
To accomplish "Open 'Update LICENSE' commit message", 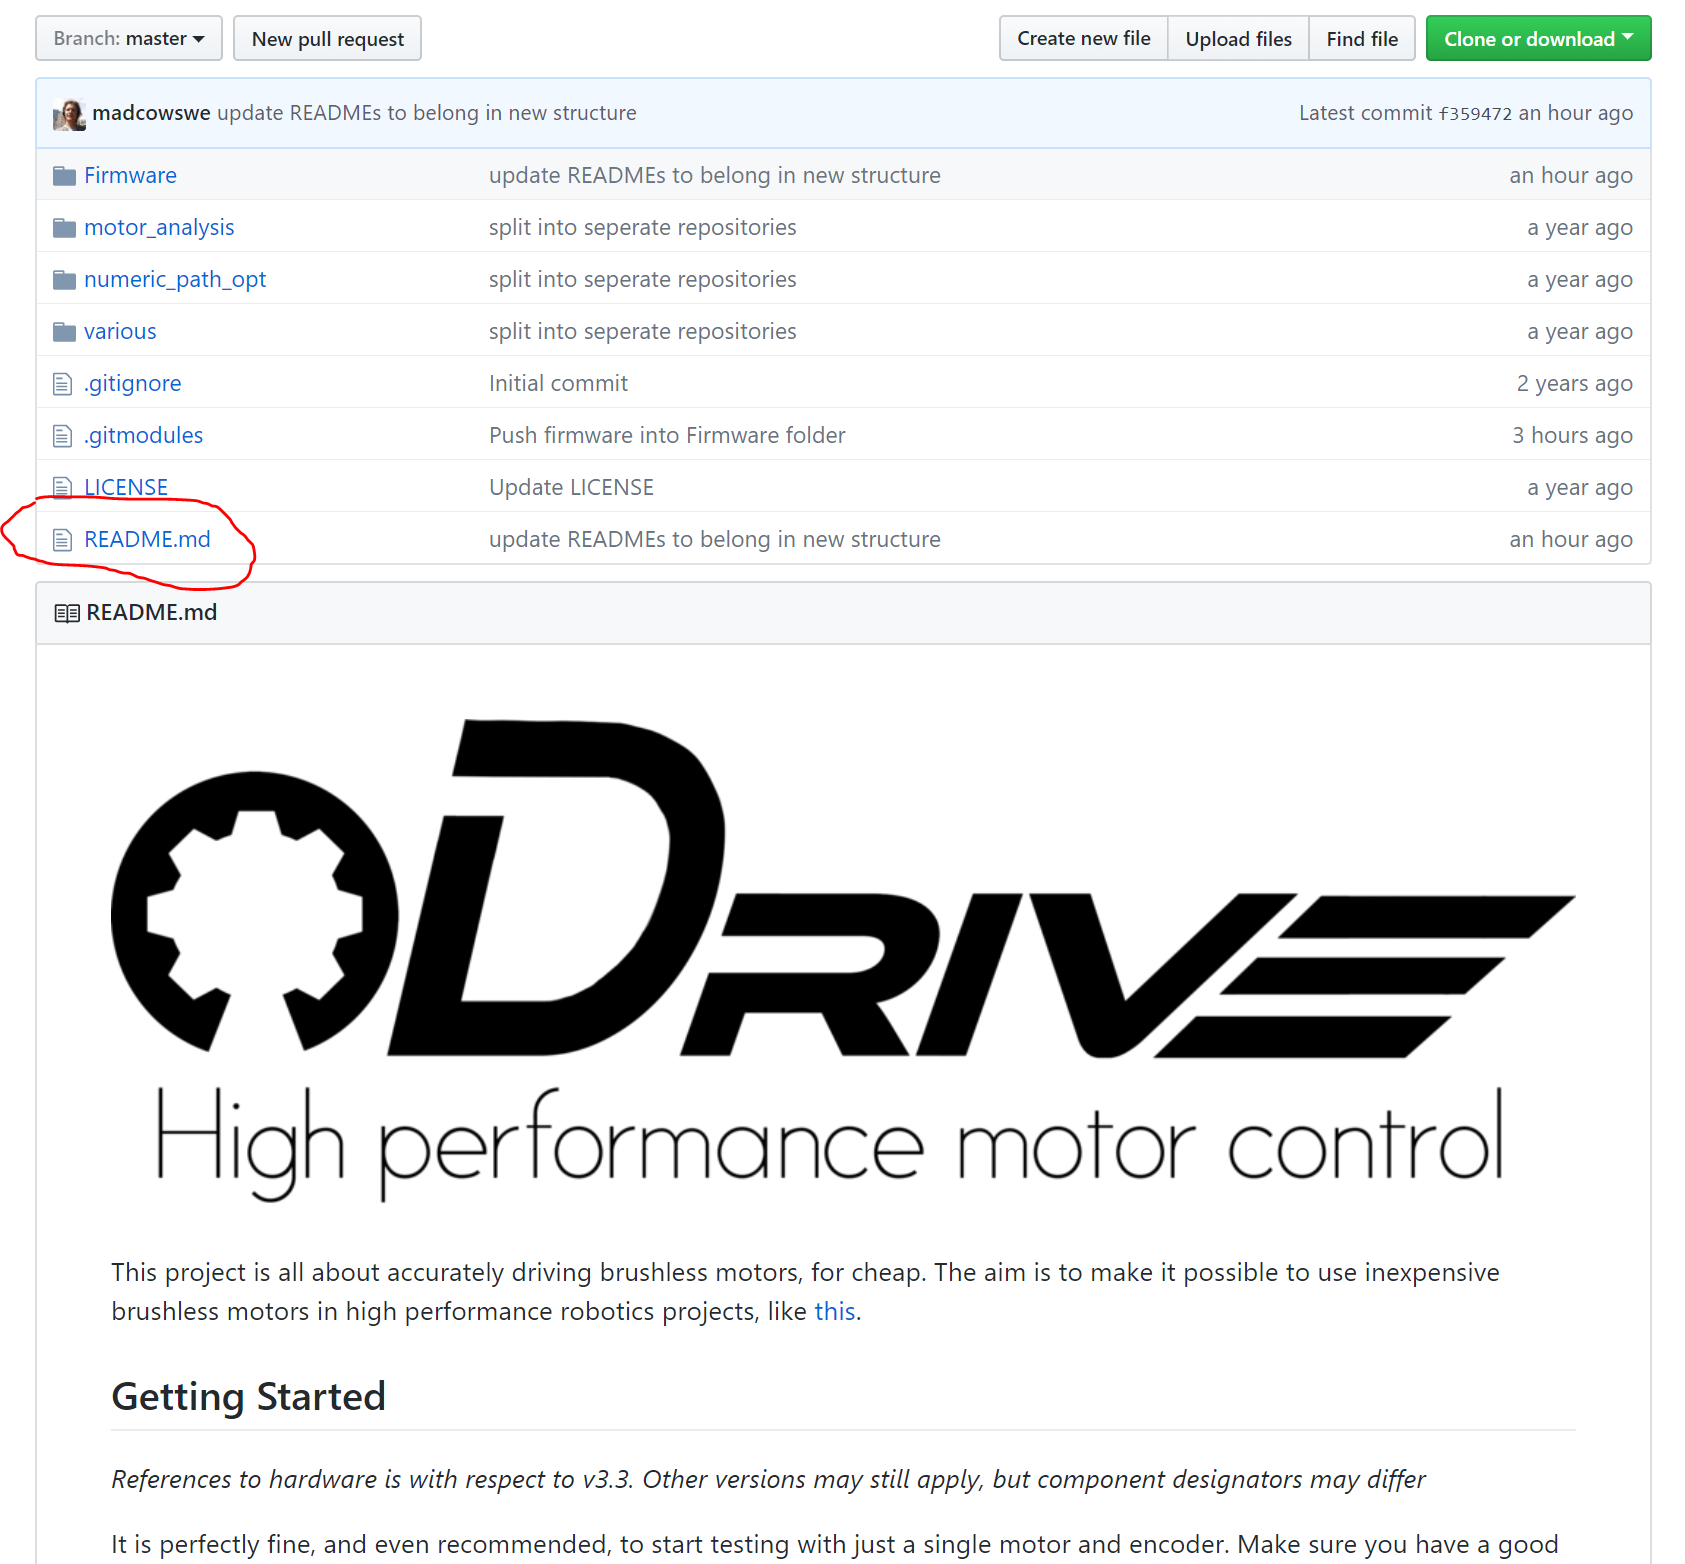I will pyautogui.click(x=571, y=487).
